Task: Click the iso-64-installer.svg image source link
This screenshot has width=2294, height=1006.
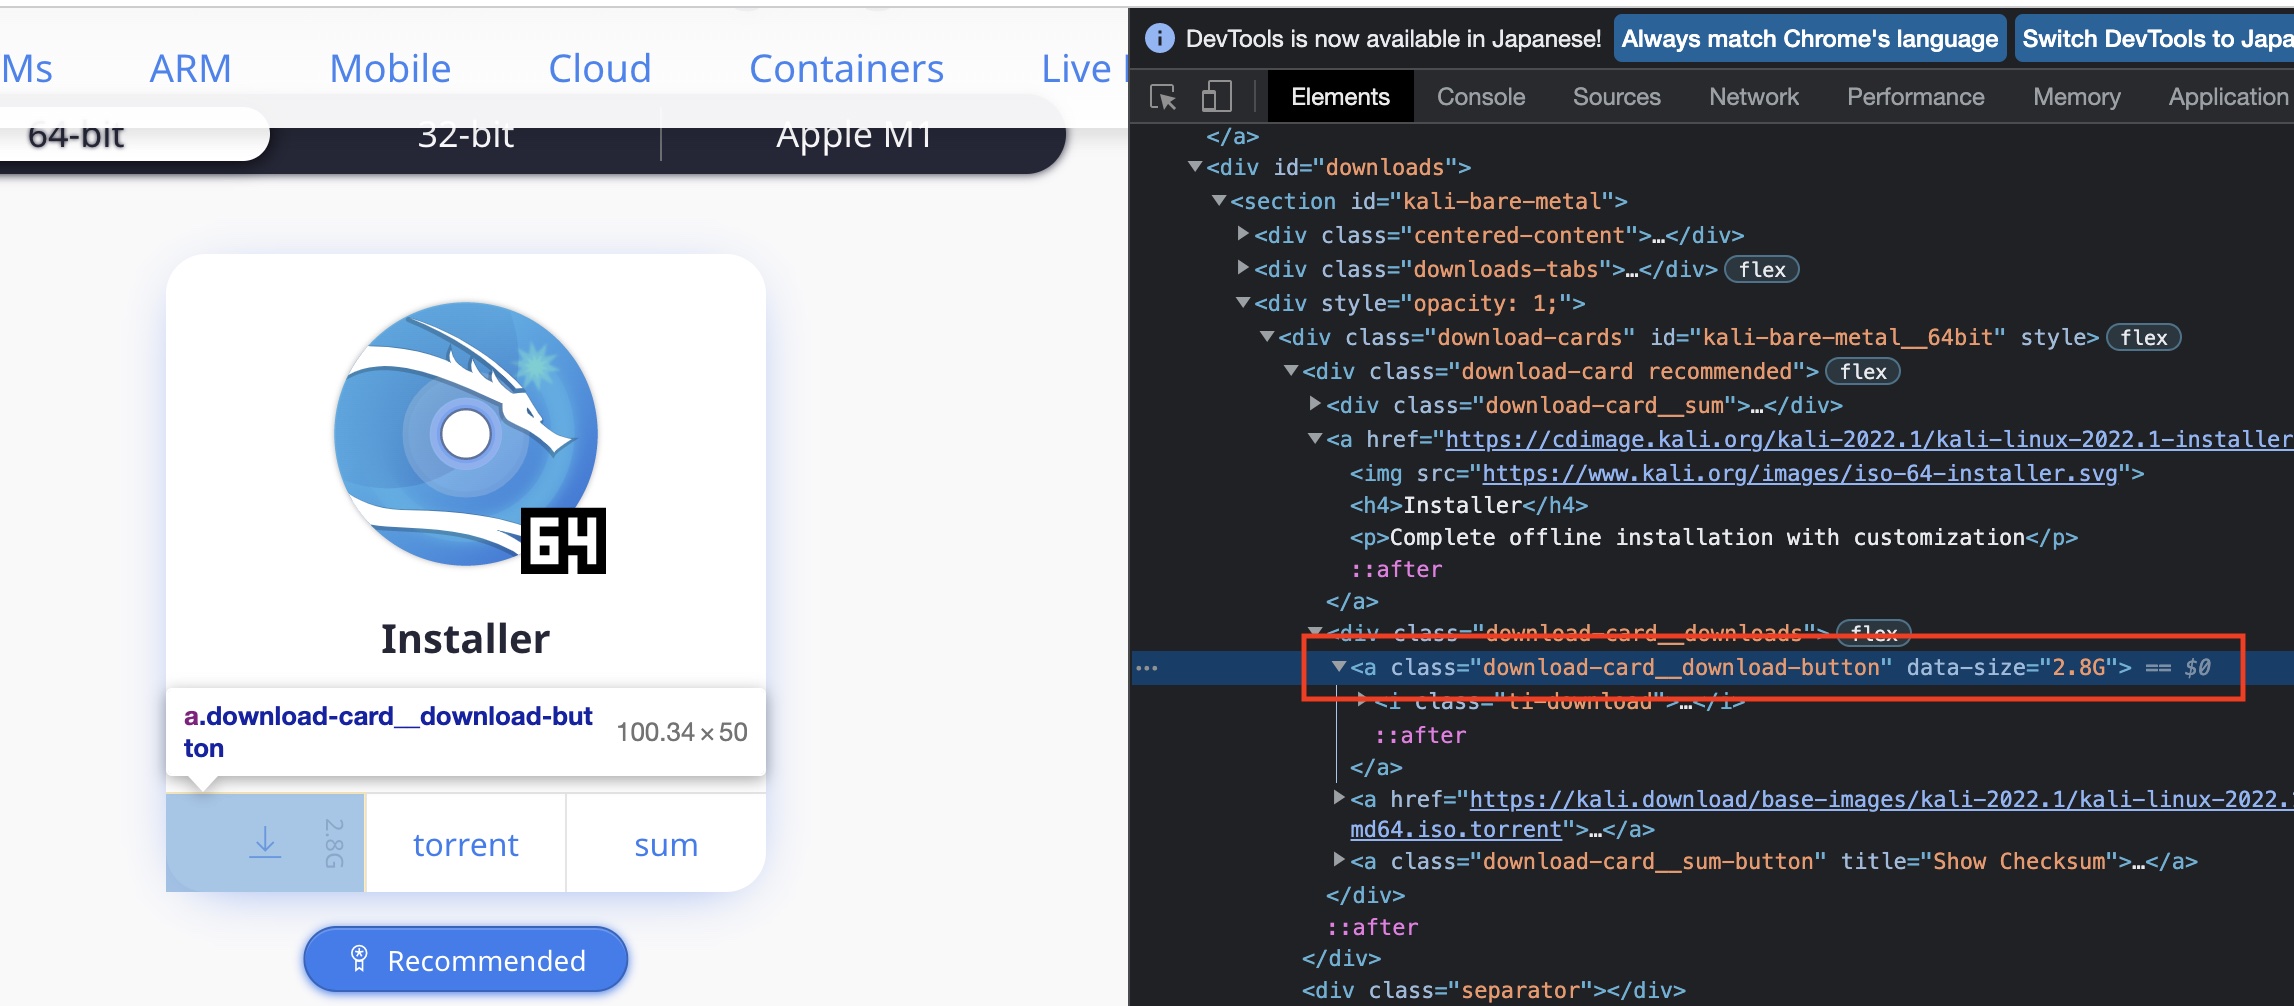Action: [x=1799, y=473]
